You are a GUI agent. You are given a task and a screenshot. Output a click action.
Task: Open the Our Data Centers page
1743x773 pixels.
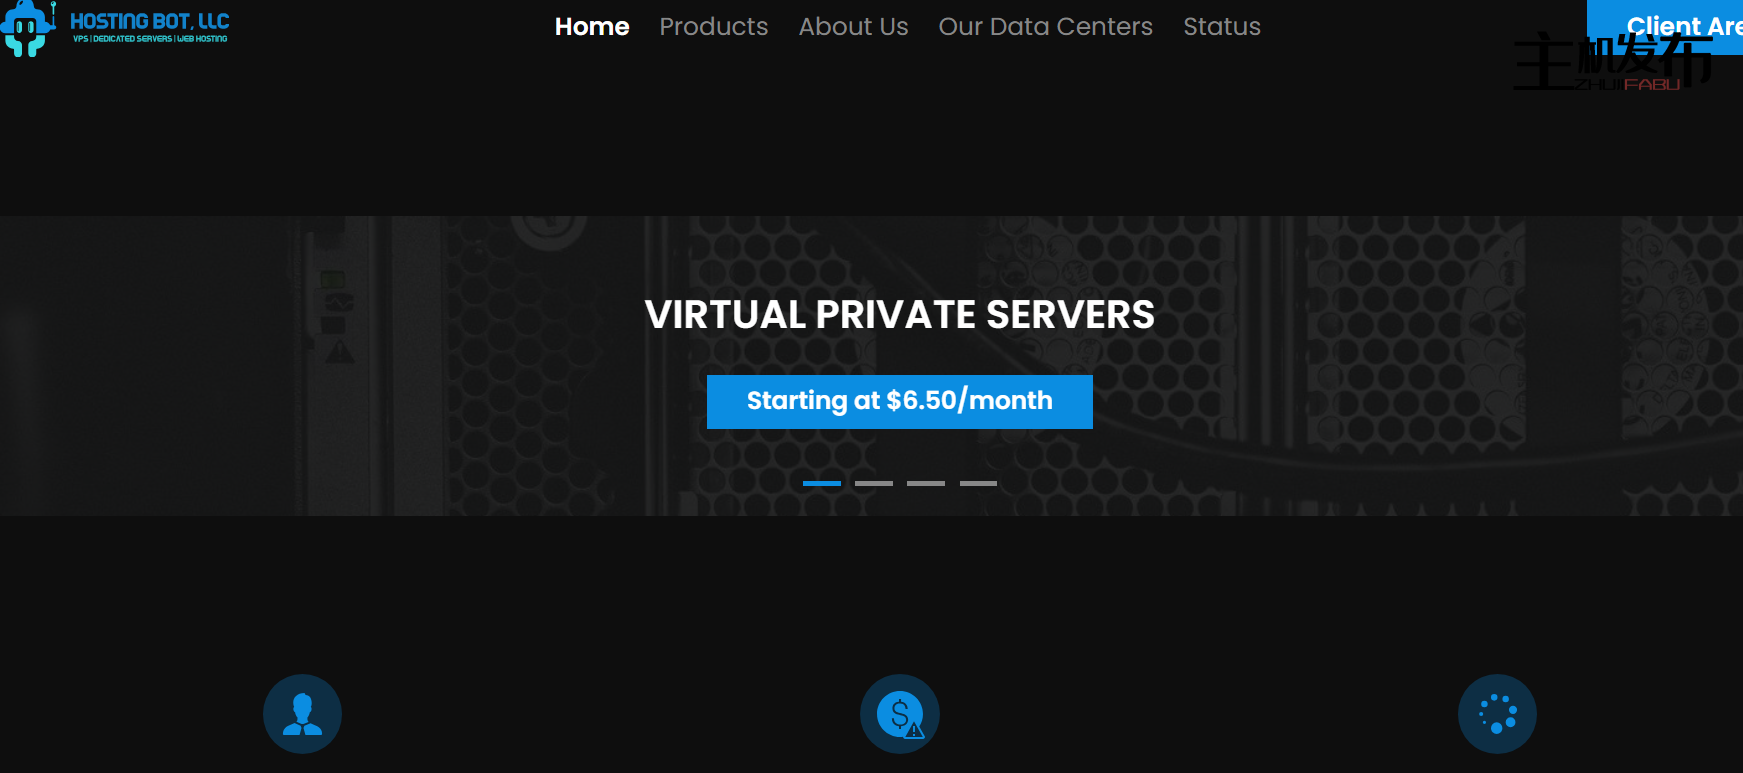[1046, 27]
